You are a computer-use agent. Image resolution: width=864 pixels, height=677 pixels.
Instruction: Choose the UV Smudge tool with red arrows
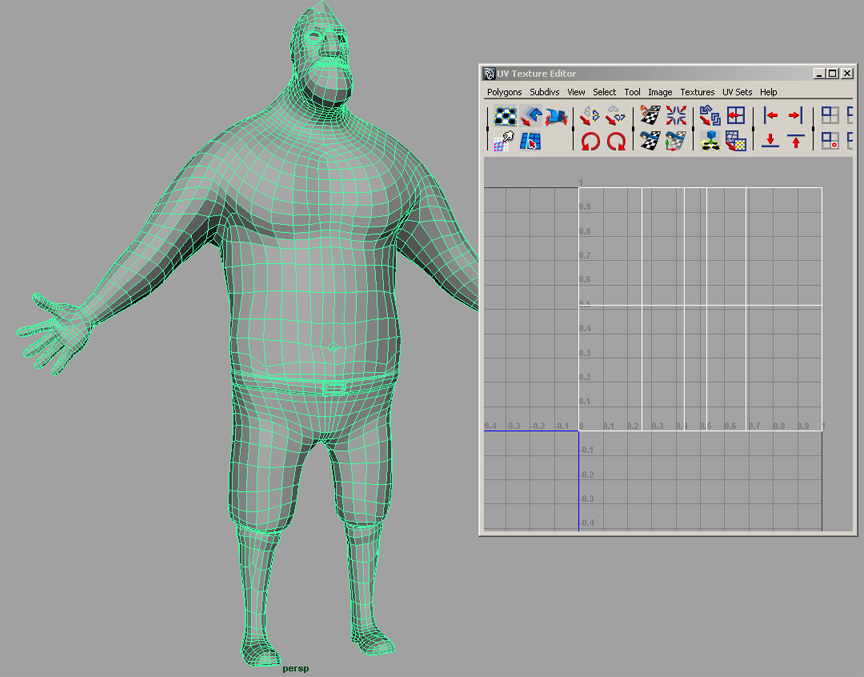[x=556, y=116]
